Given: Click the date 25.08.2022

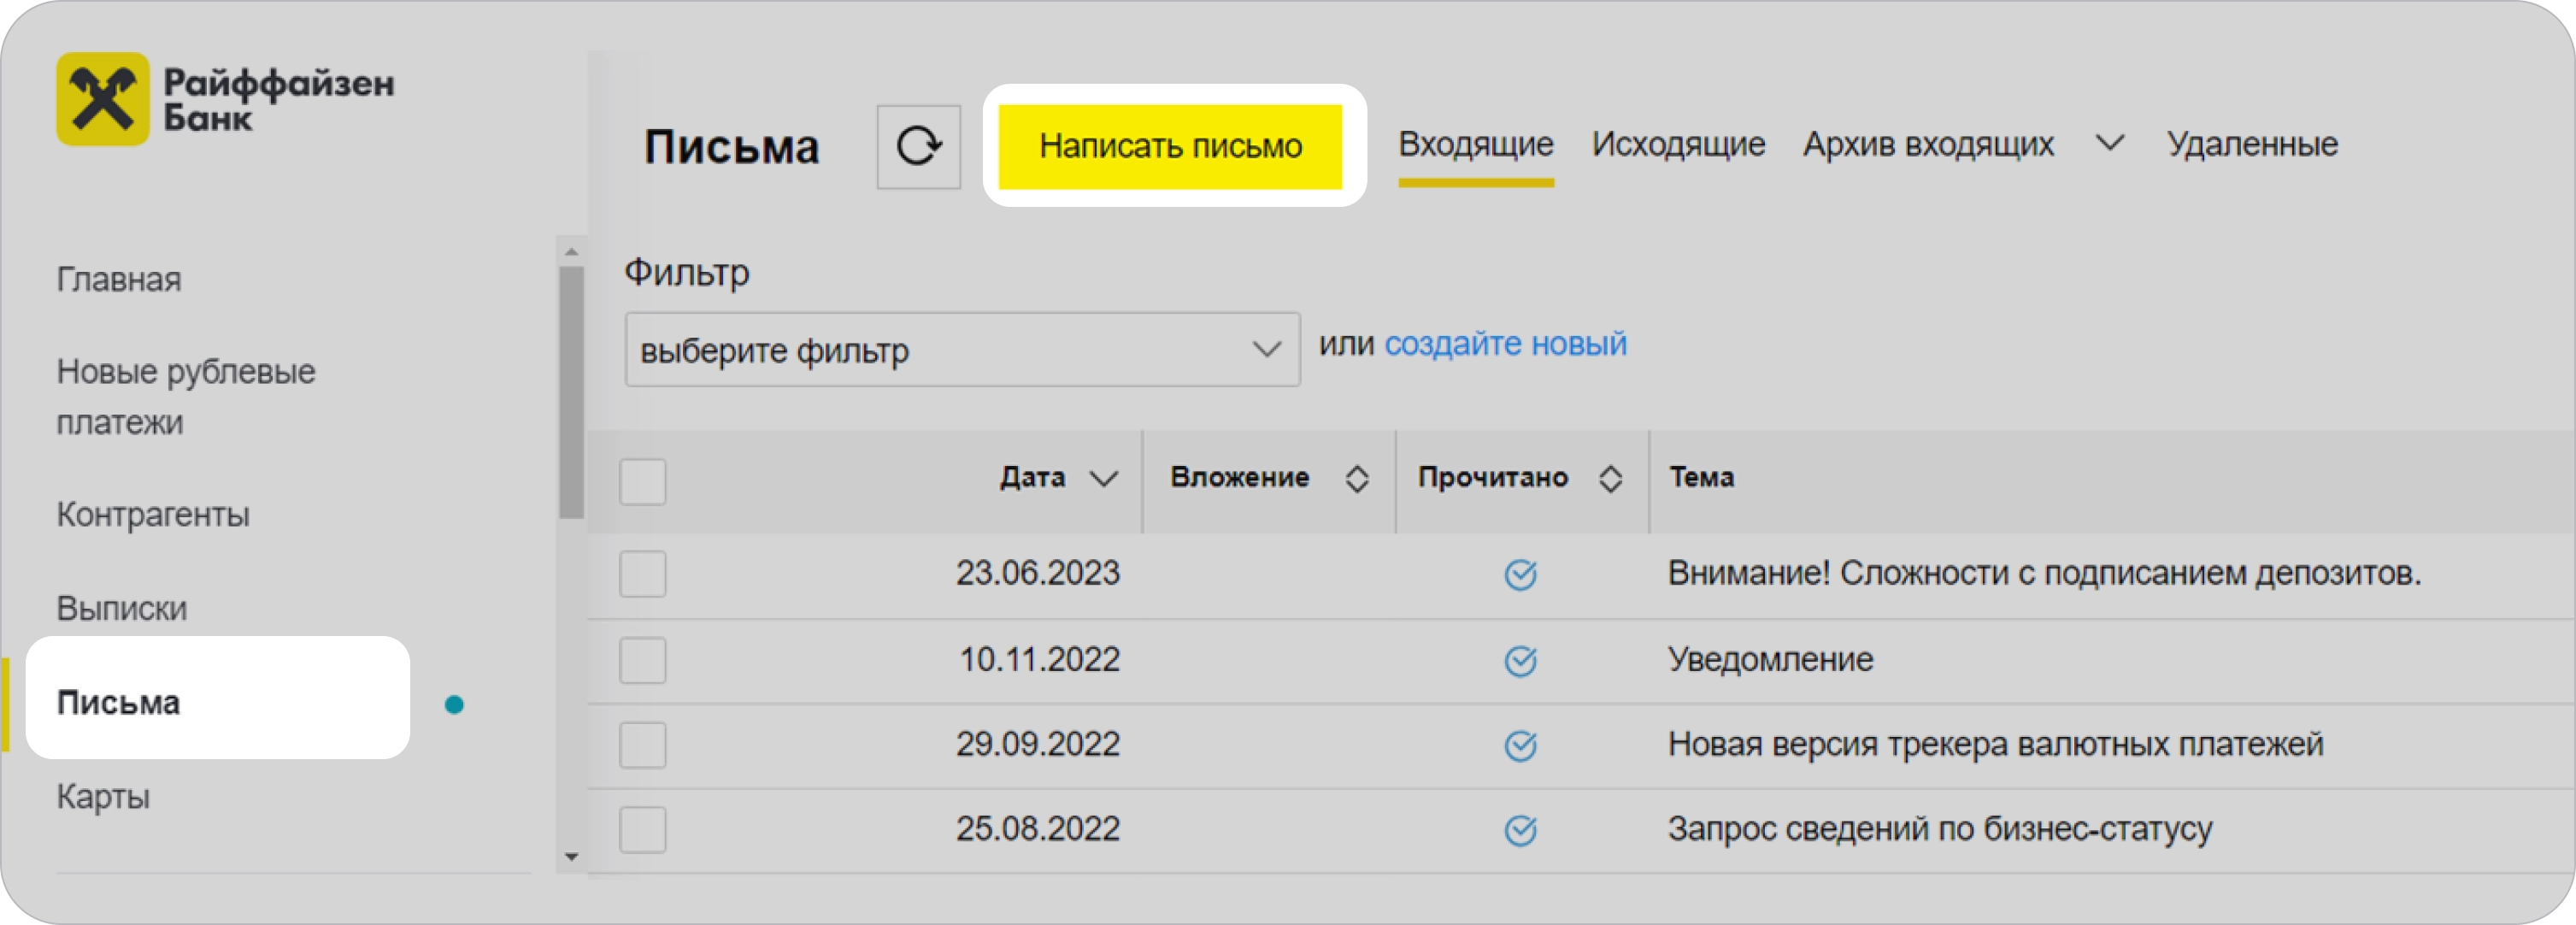Looking at the screenshot, I should tap(1037, 829).
